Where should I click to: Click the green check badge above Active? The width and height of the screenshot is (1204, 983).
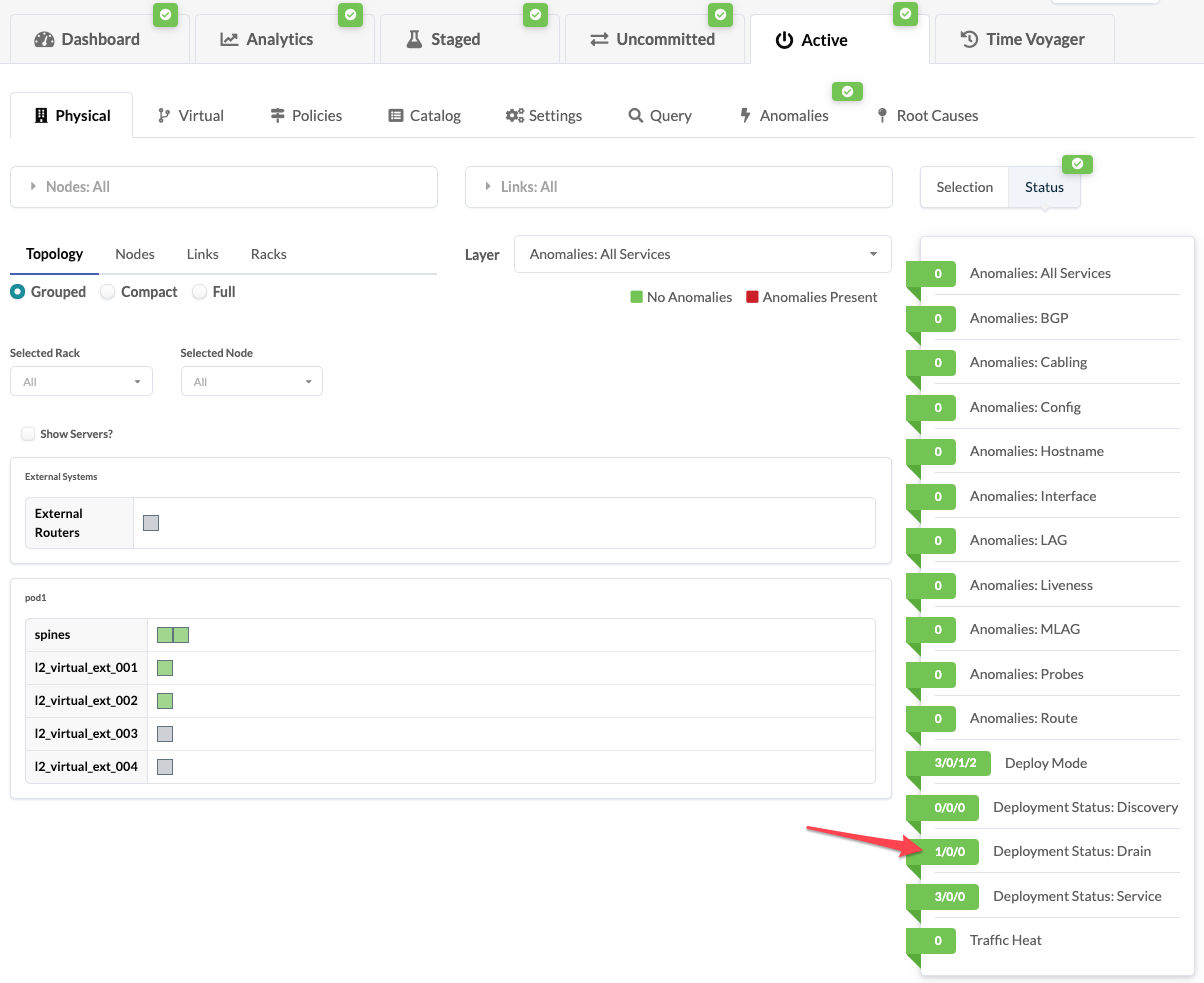[905, 14]
